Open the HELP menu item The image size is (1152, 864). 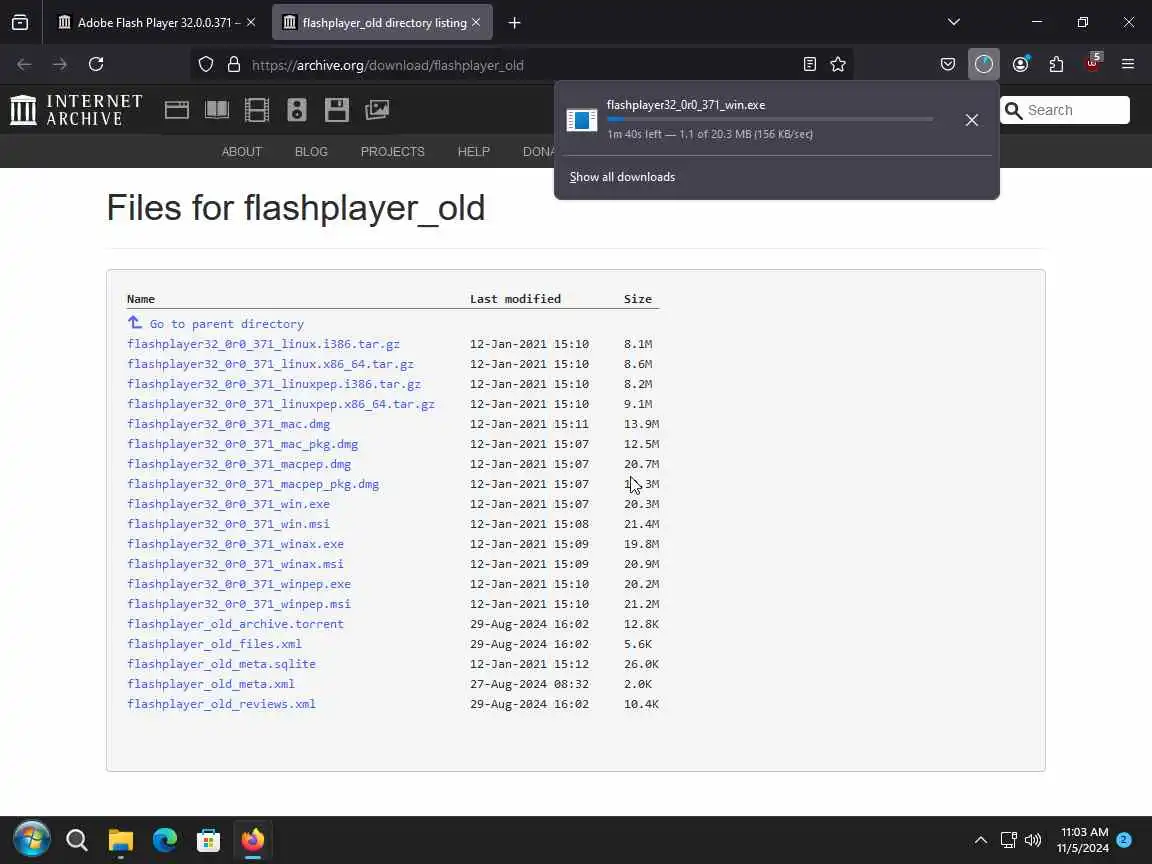pos(474,151)
